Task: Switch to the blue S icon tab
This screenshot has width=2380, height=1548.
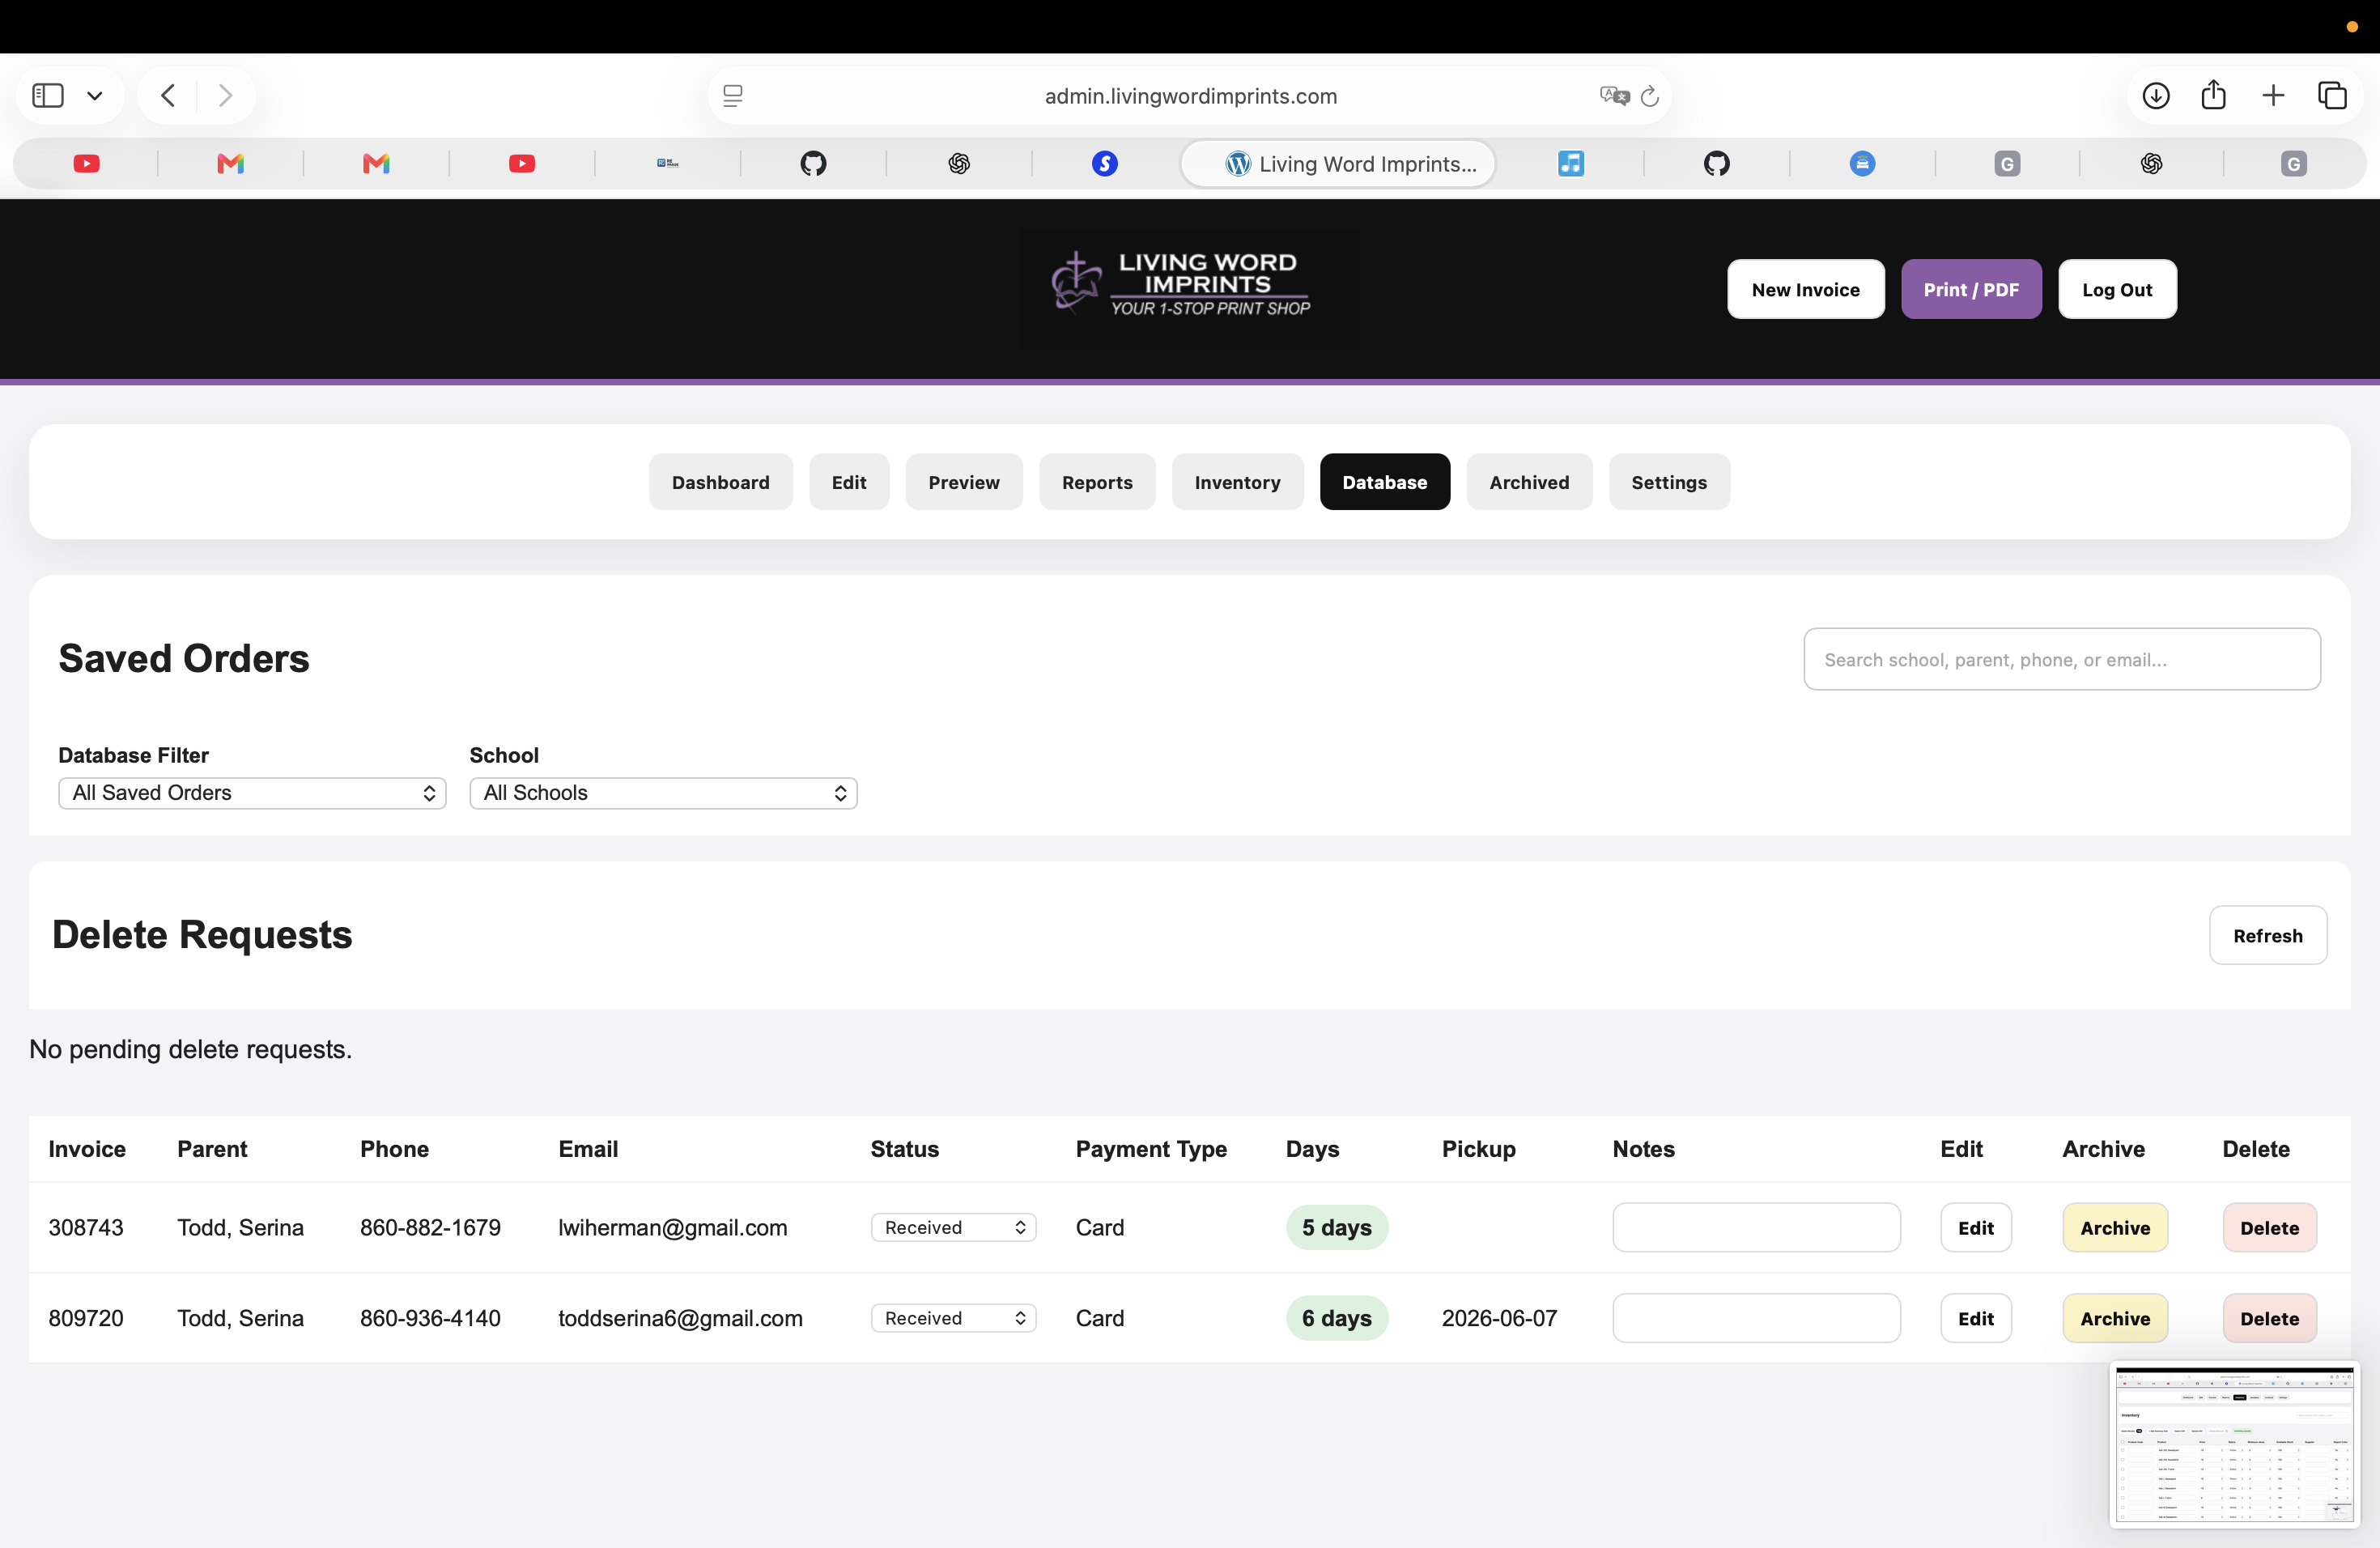Action: [x=1104, y=164]
